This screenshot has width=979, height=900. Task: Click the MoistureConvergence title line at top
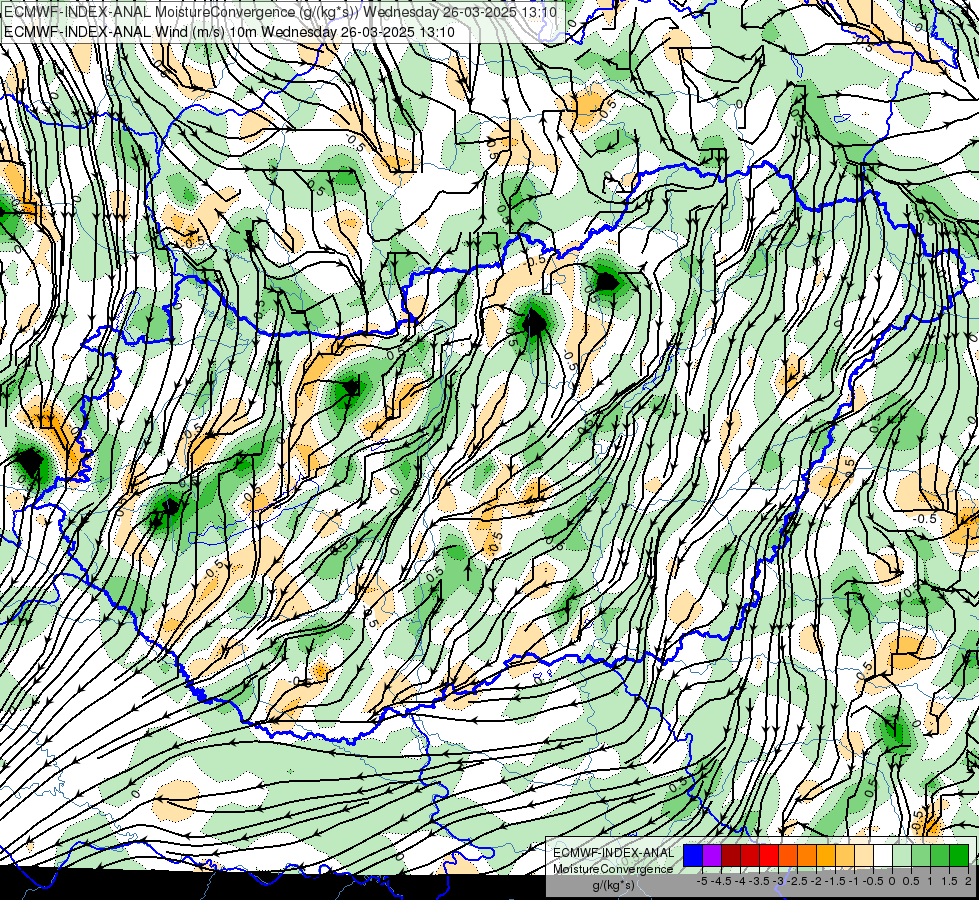(280, 12)
